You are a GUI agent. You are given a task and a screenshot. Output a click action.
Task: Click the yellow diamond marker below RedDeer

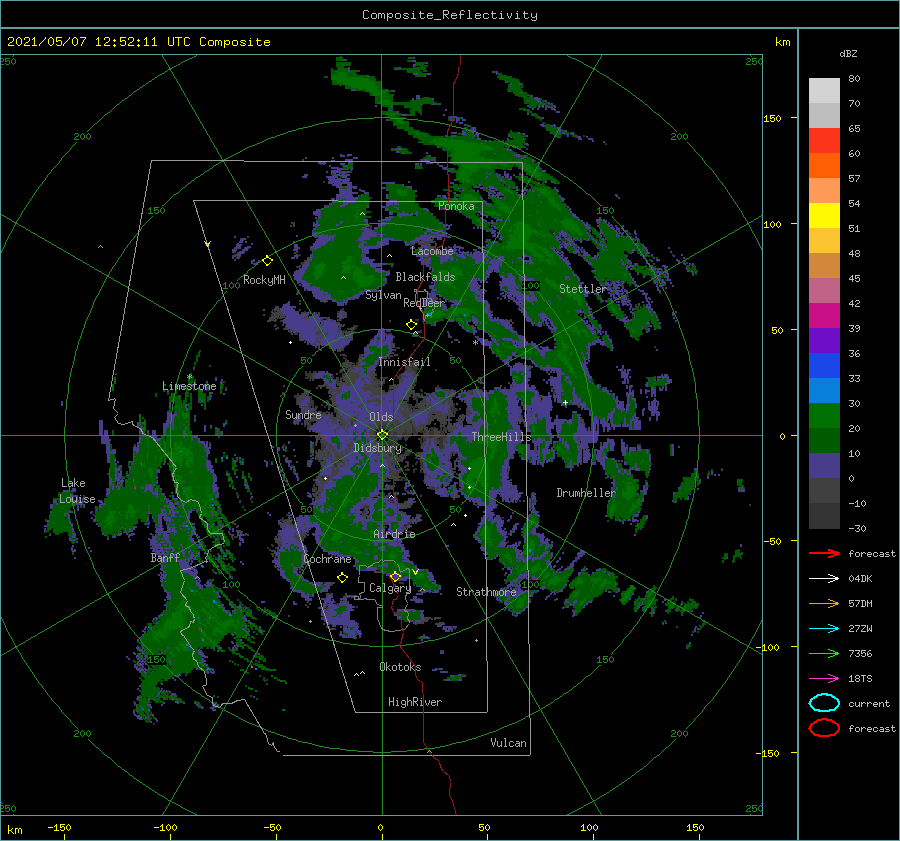click(411, 325)
